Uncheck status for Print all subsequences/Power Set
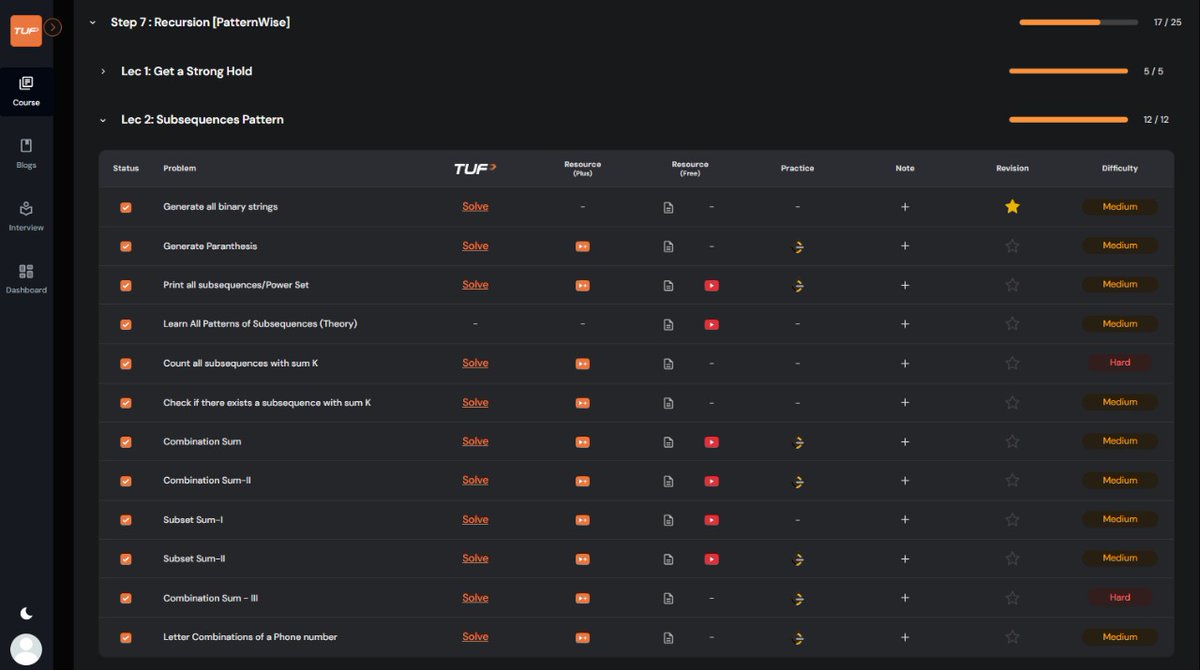 pos(126,285)
